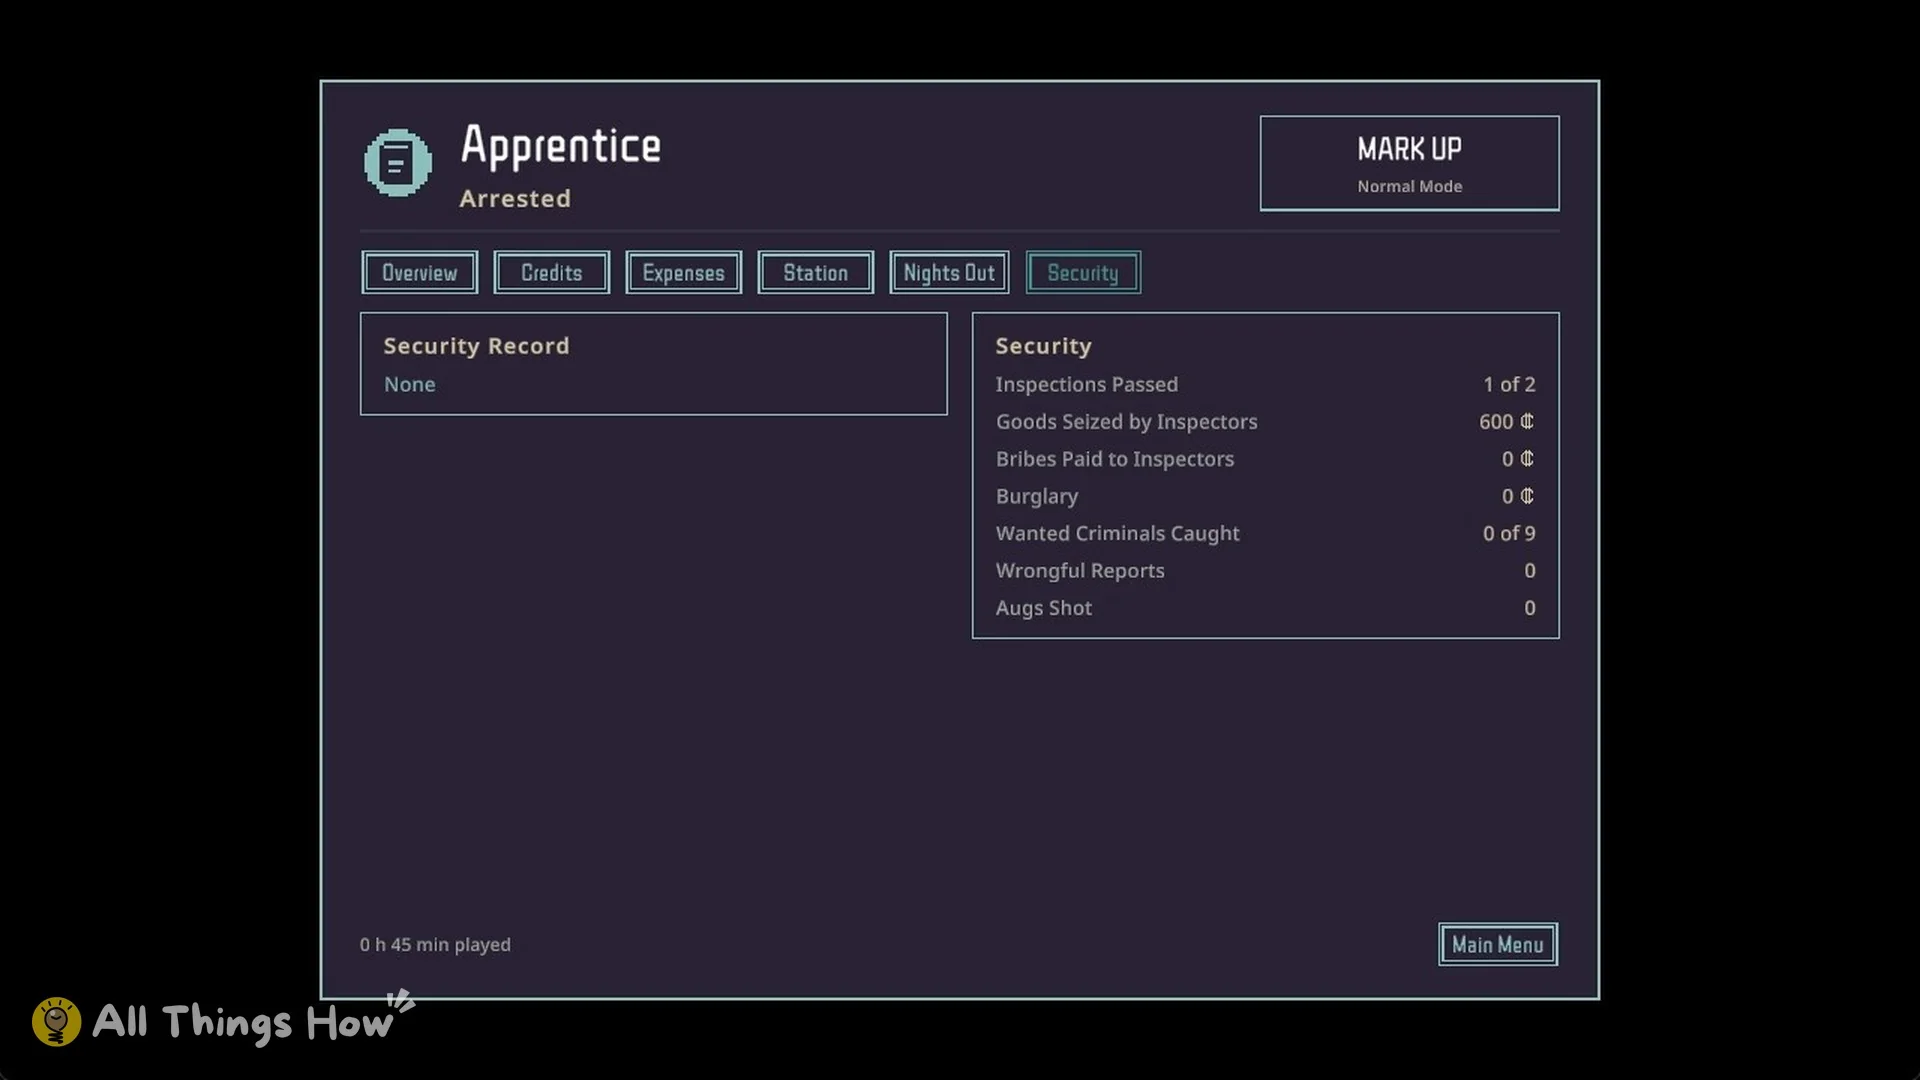This screenshot has width=1920, height=1080.
Task: Click the Arrested status text
Action: [x=515, y=199]
